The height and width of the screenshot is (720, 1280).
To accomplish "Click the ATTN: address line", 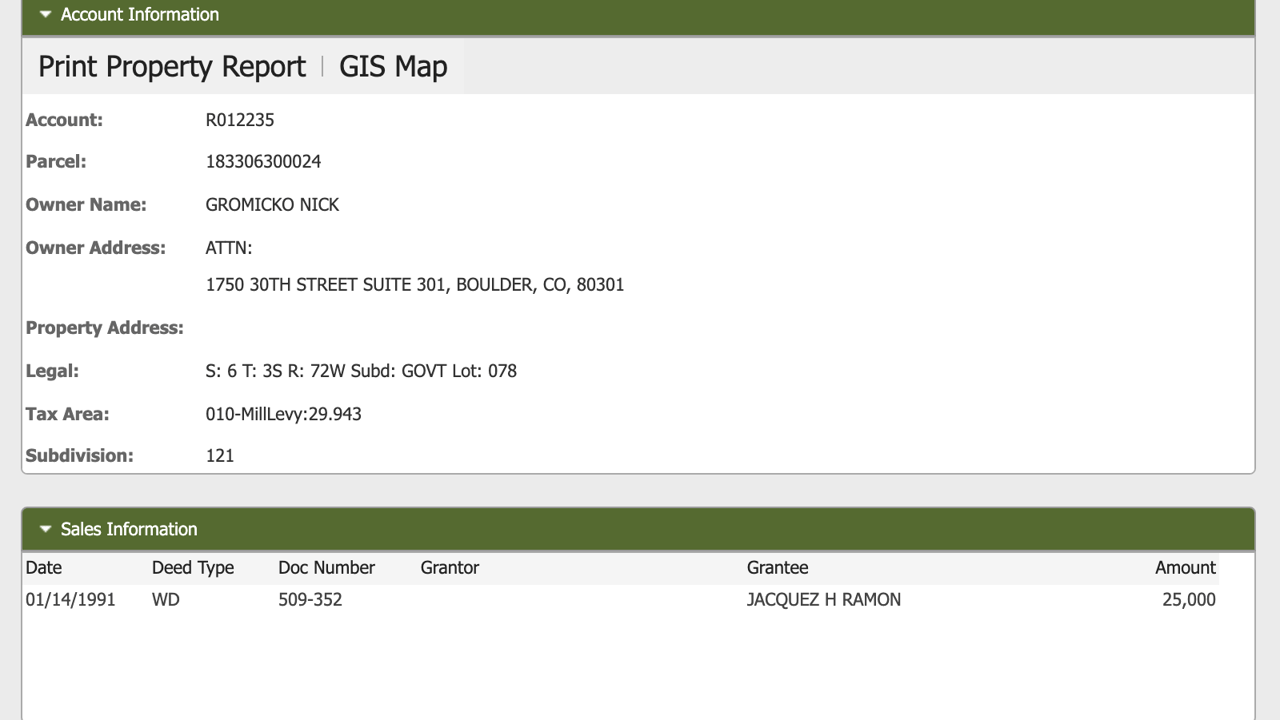I will (229, 247).
